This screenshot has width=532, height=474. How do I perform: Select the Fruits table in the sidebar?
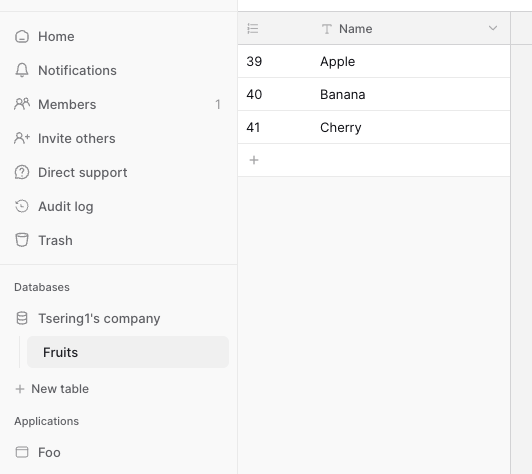pyautogui.click(x=128, y=352)
